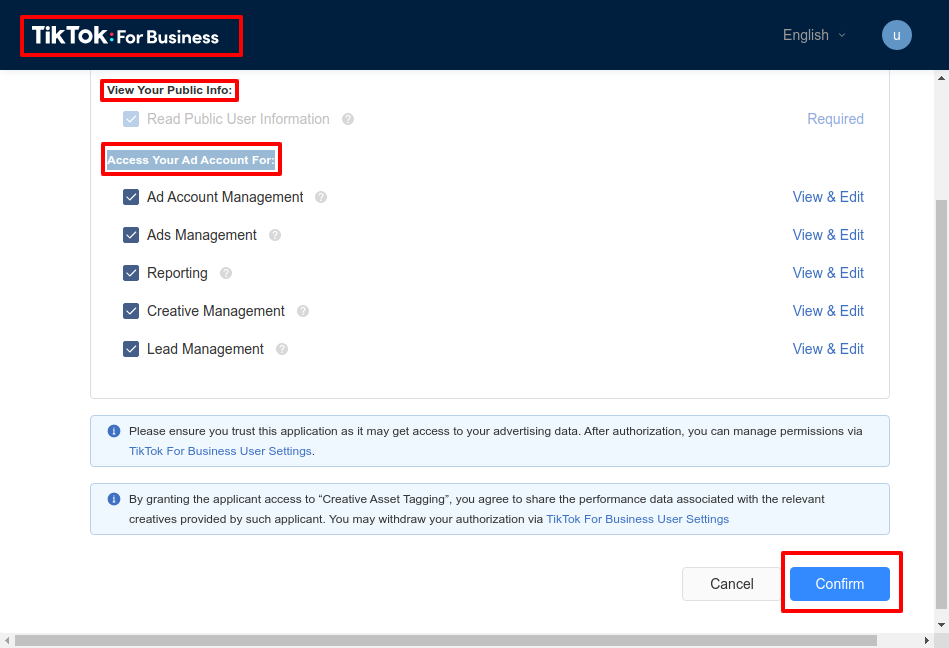Click the TikTok For Business logo

coord(125,36)
